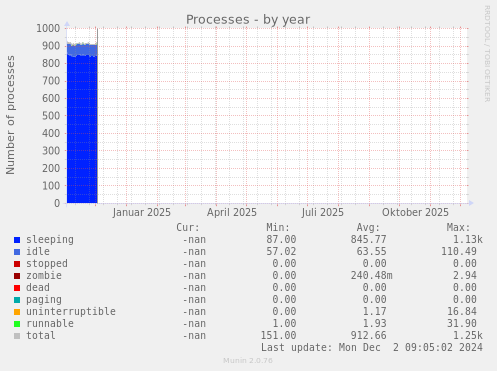This screenshot has height=371, width=497.
Task: Click the '300' y-axis tick label
Action: 51,151
